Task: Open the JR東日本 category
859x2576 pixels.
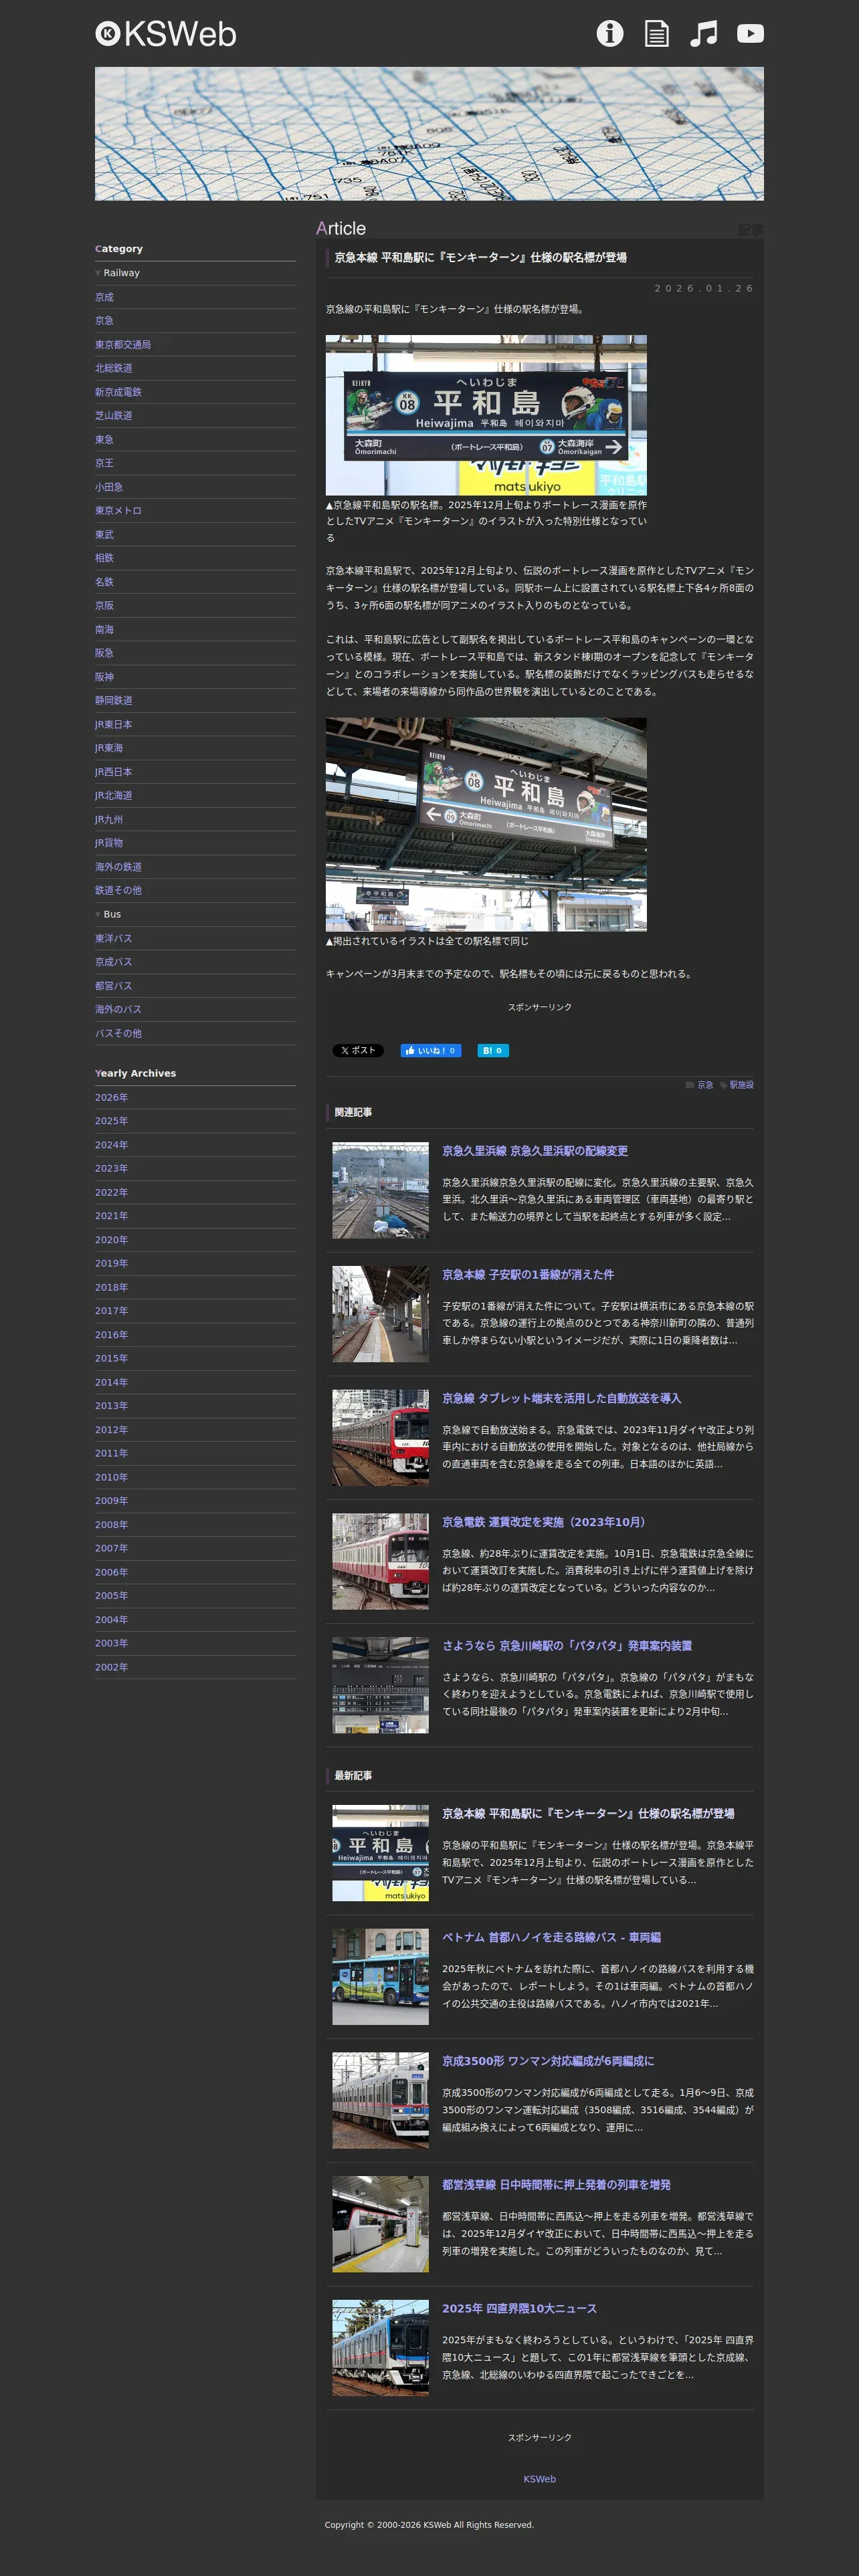Action: click(x=113, y=724)
